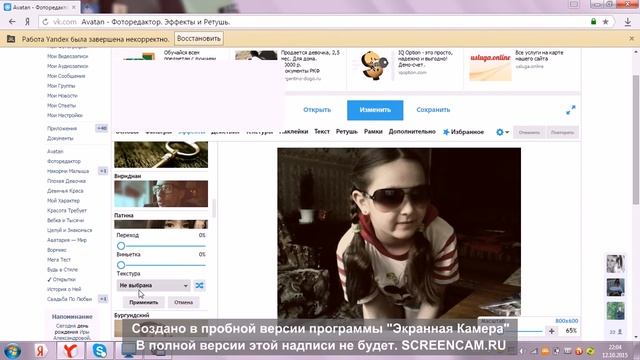Open the Открытки sidebar link
Screen dimensions: 640x360
[x=64, y=280]
